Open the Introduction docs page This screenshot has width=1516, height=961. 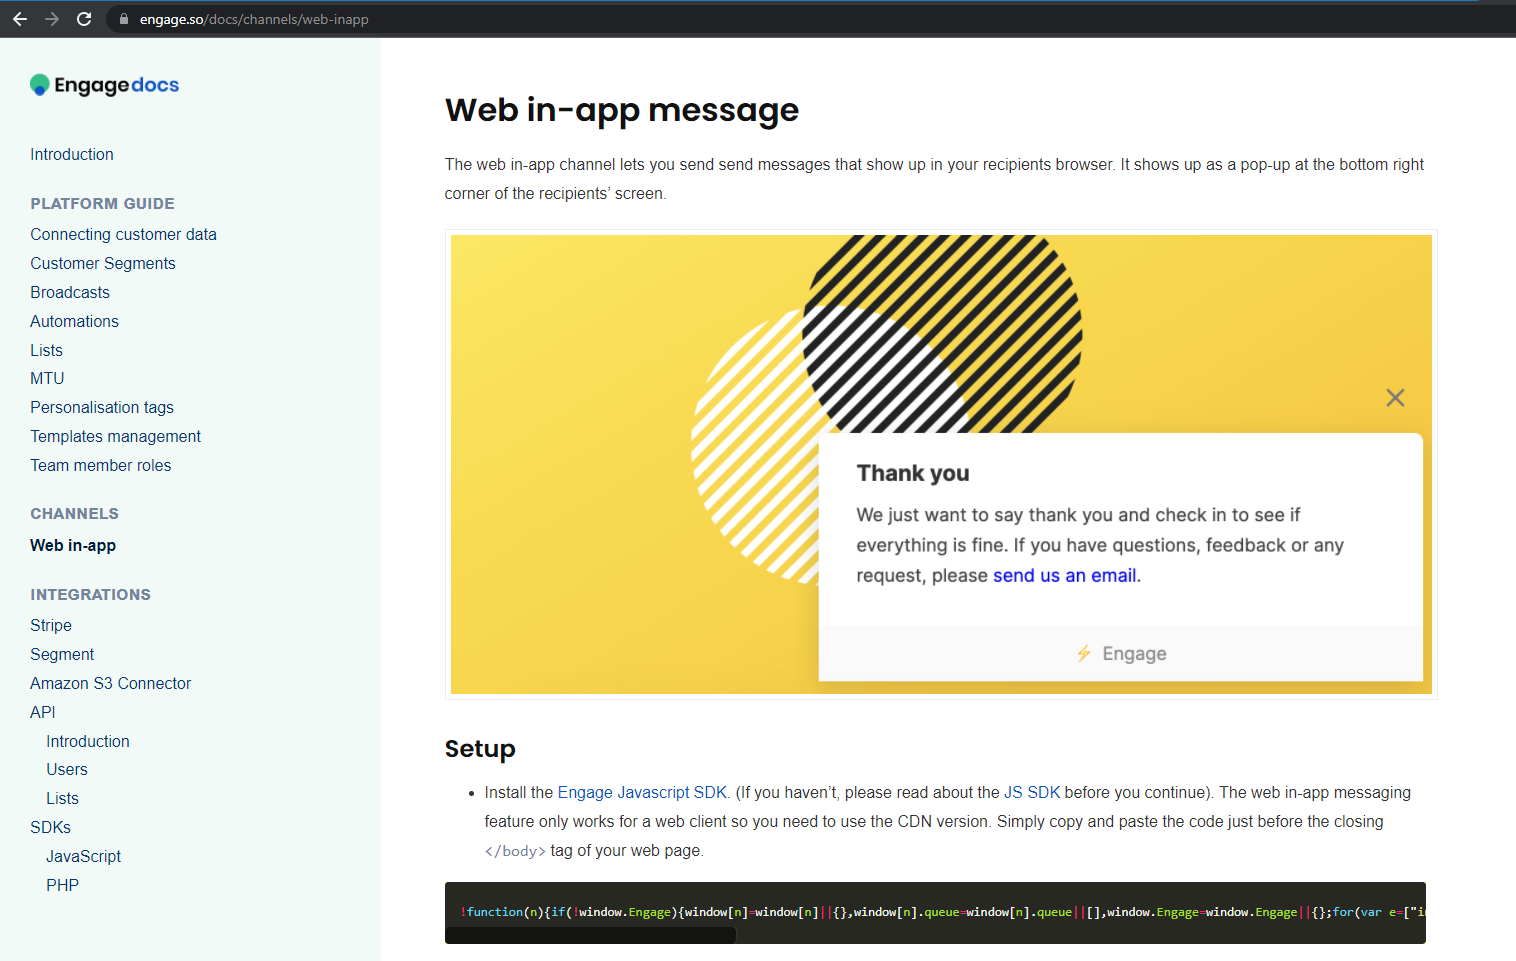click(x=72, y=154)
